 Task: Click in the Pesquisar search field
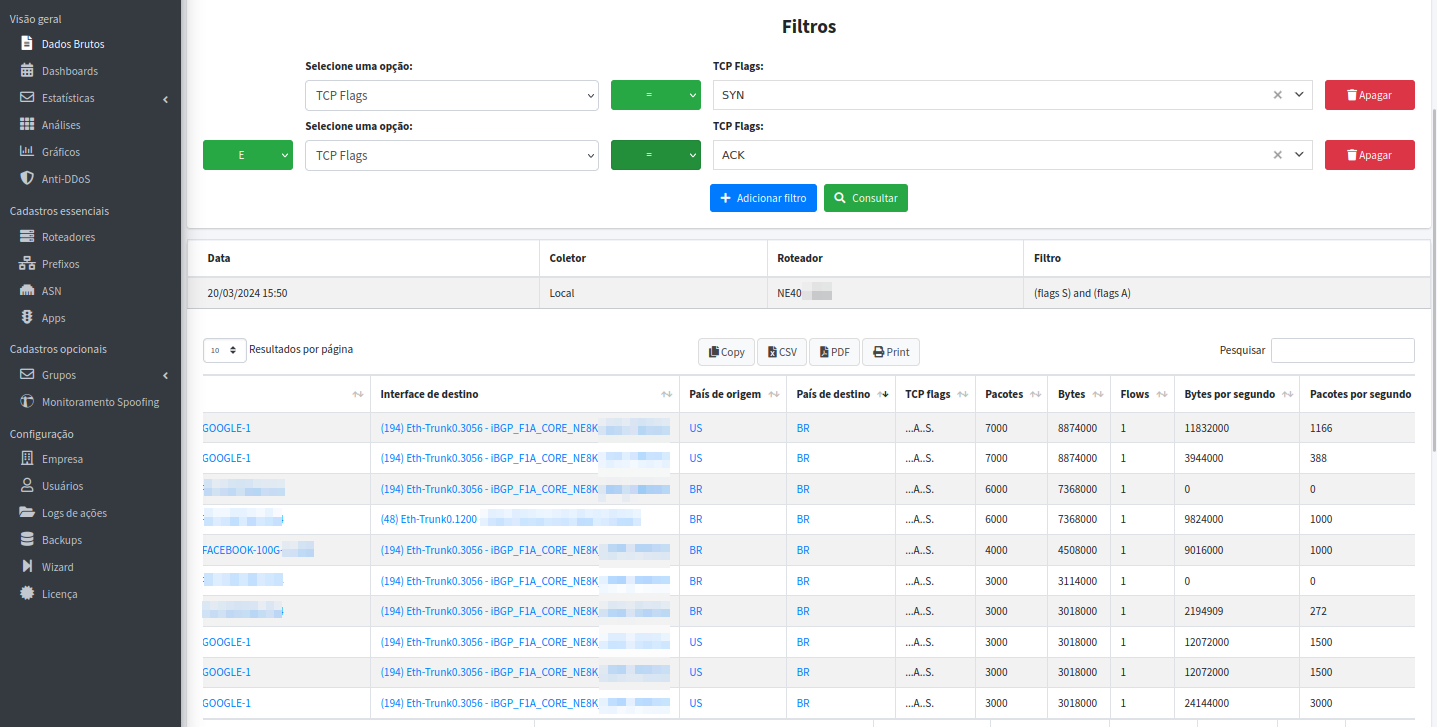click(1342, 350)
